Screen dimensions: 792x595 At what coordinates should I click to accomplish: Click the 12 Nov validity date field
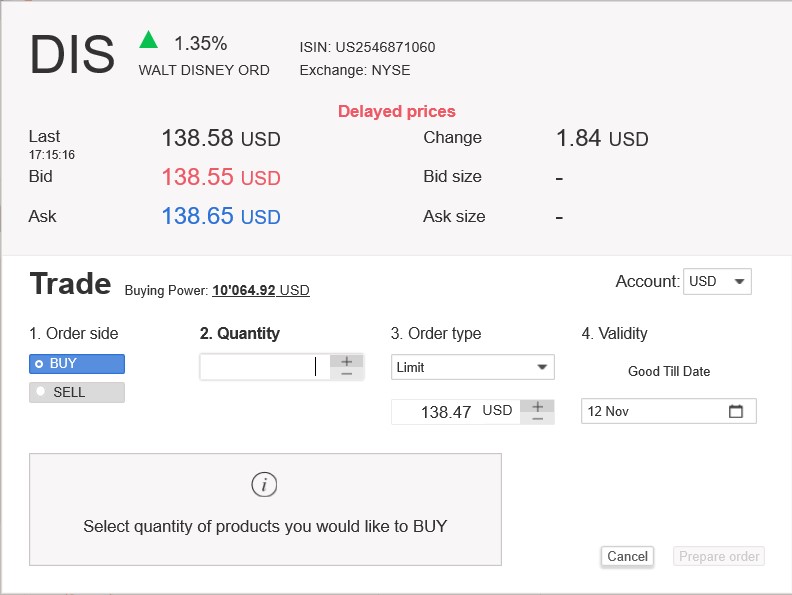pyautogui.click(x=669, y=411)
